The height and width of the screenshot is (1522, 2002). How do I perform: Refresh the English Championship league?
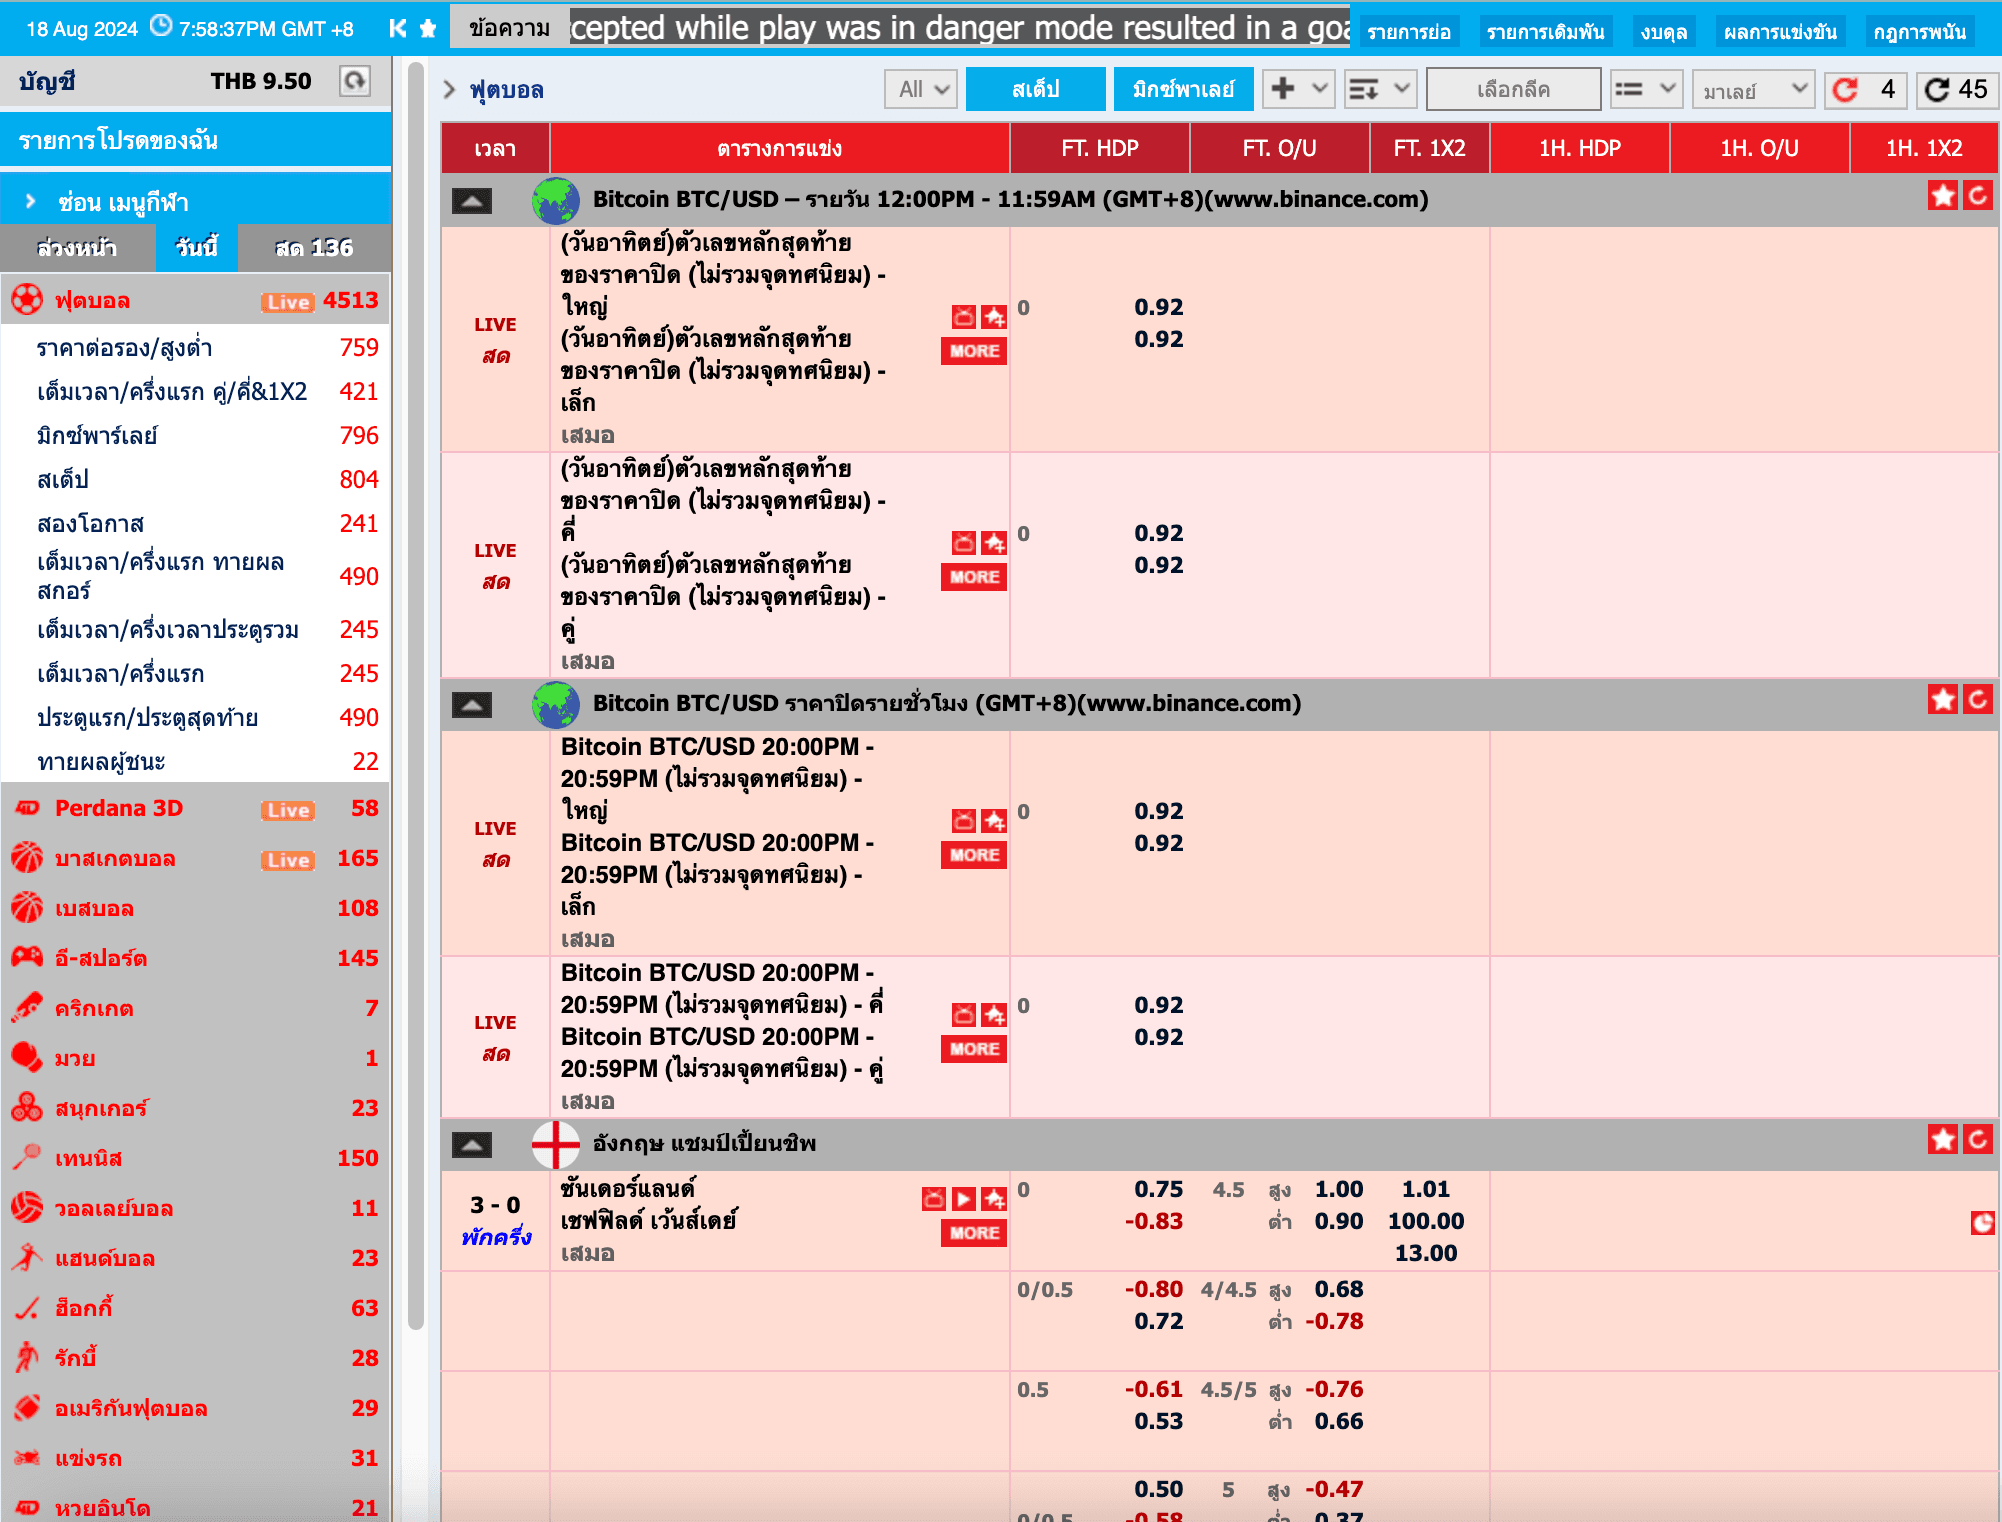click(1978, 1140)
